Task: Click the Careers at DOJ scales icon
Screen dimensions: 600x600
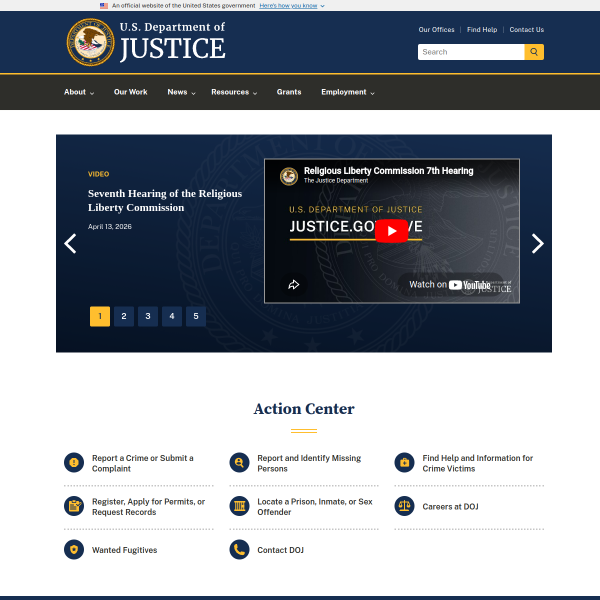Action: tap(404, 506)
